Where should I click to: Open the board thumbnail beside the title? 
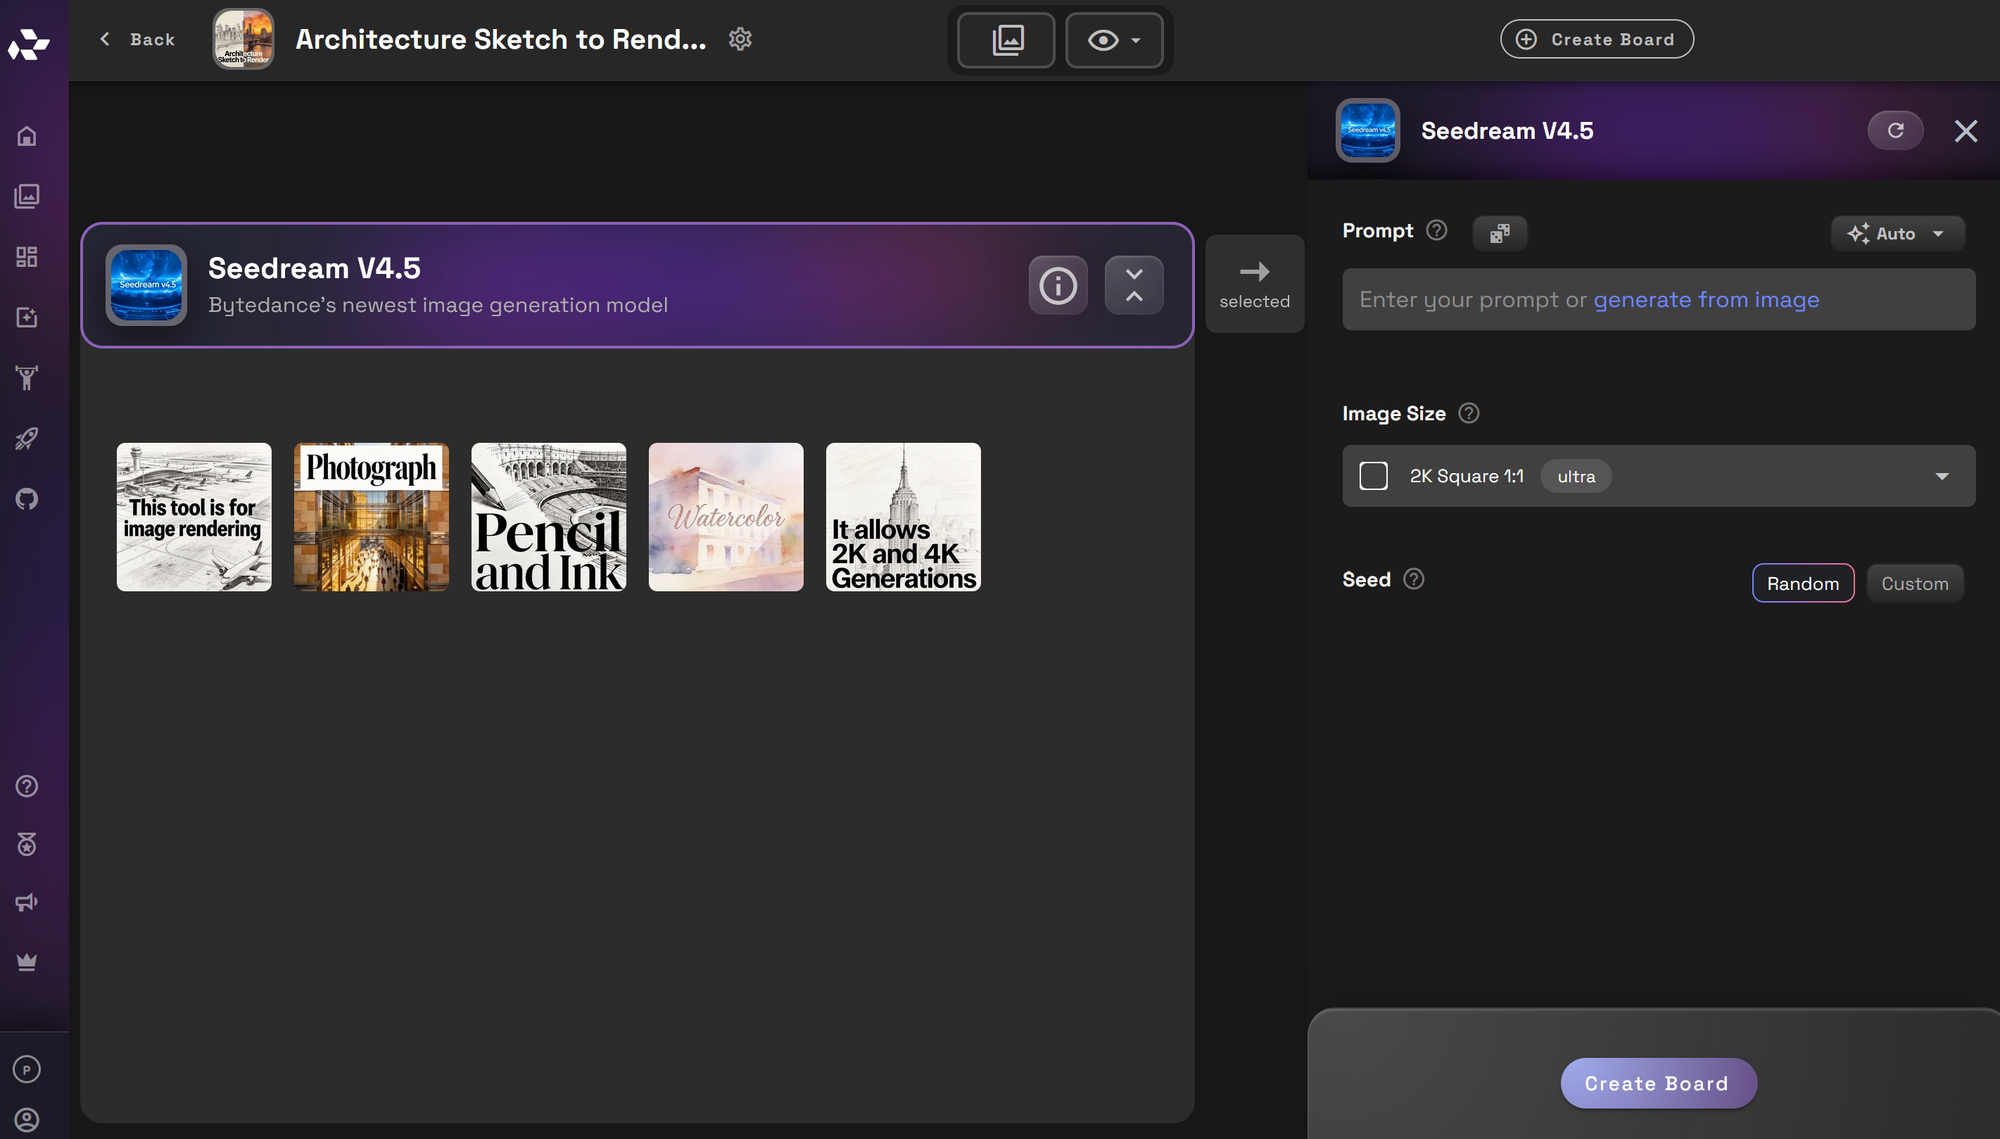(x=243, y=40)
